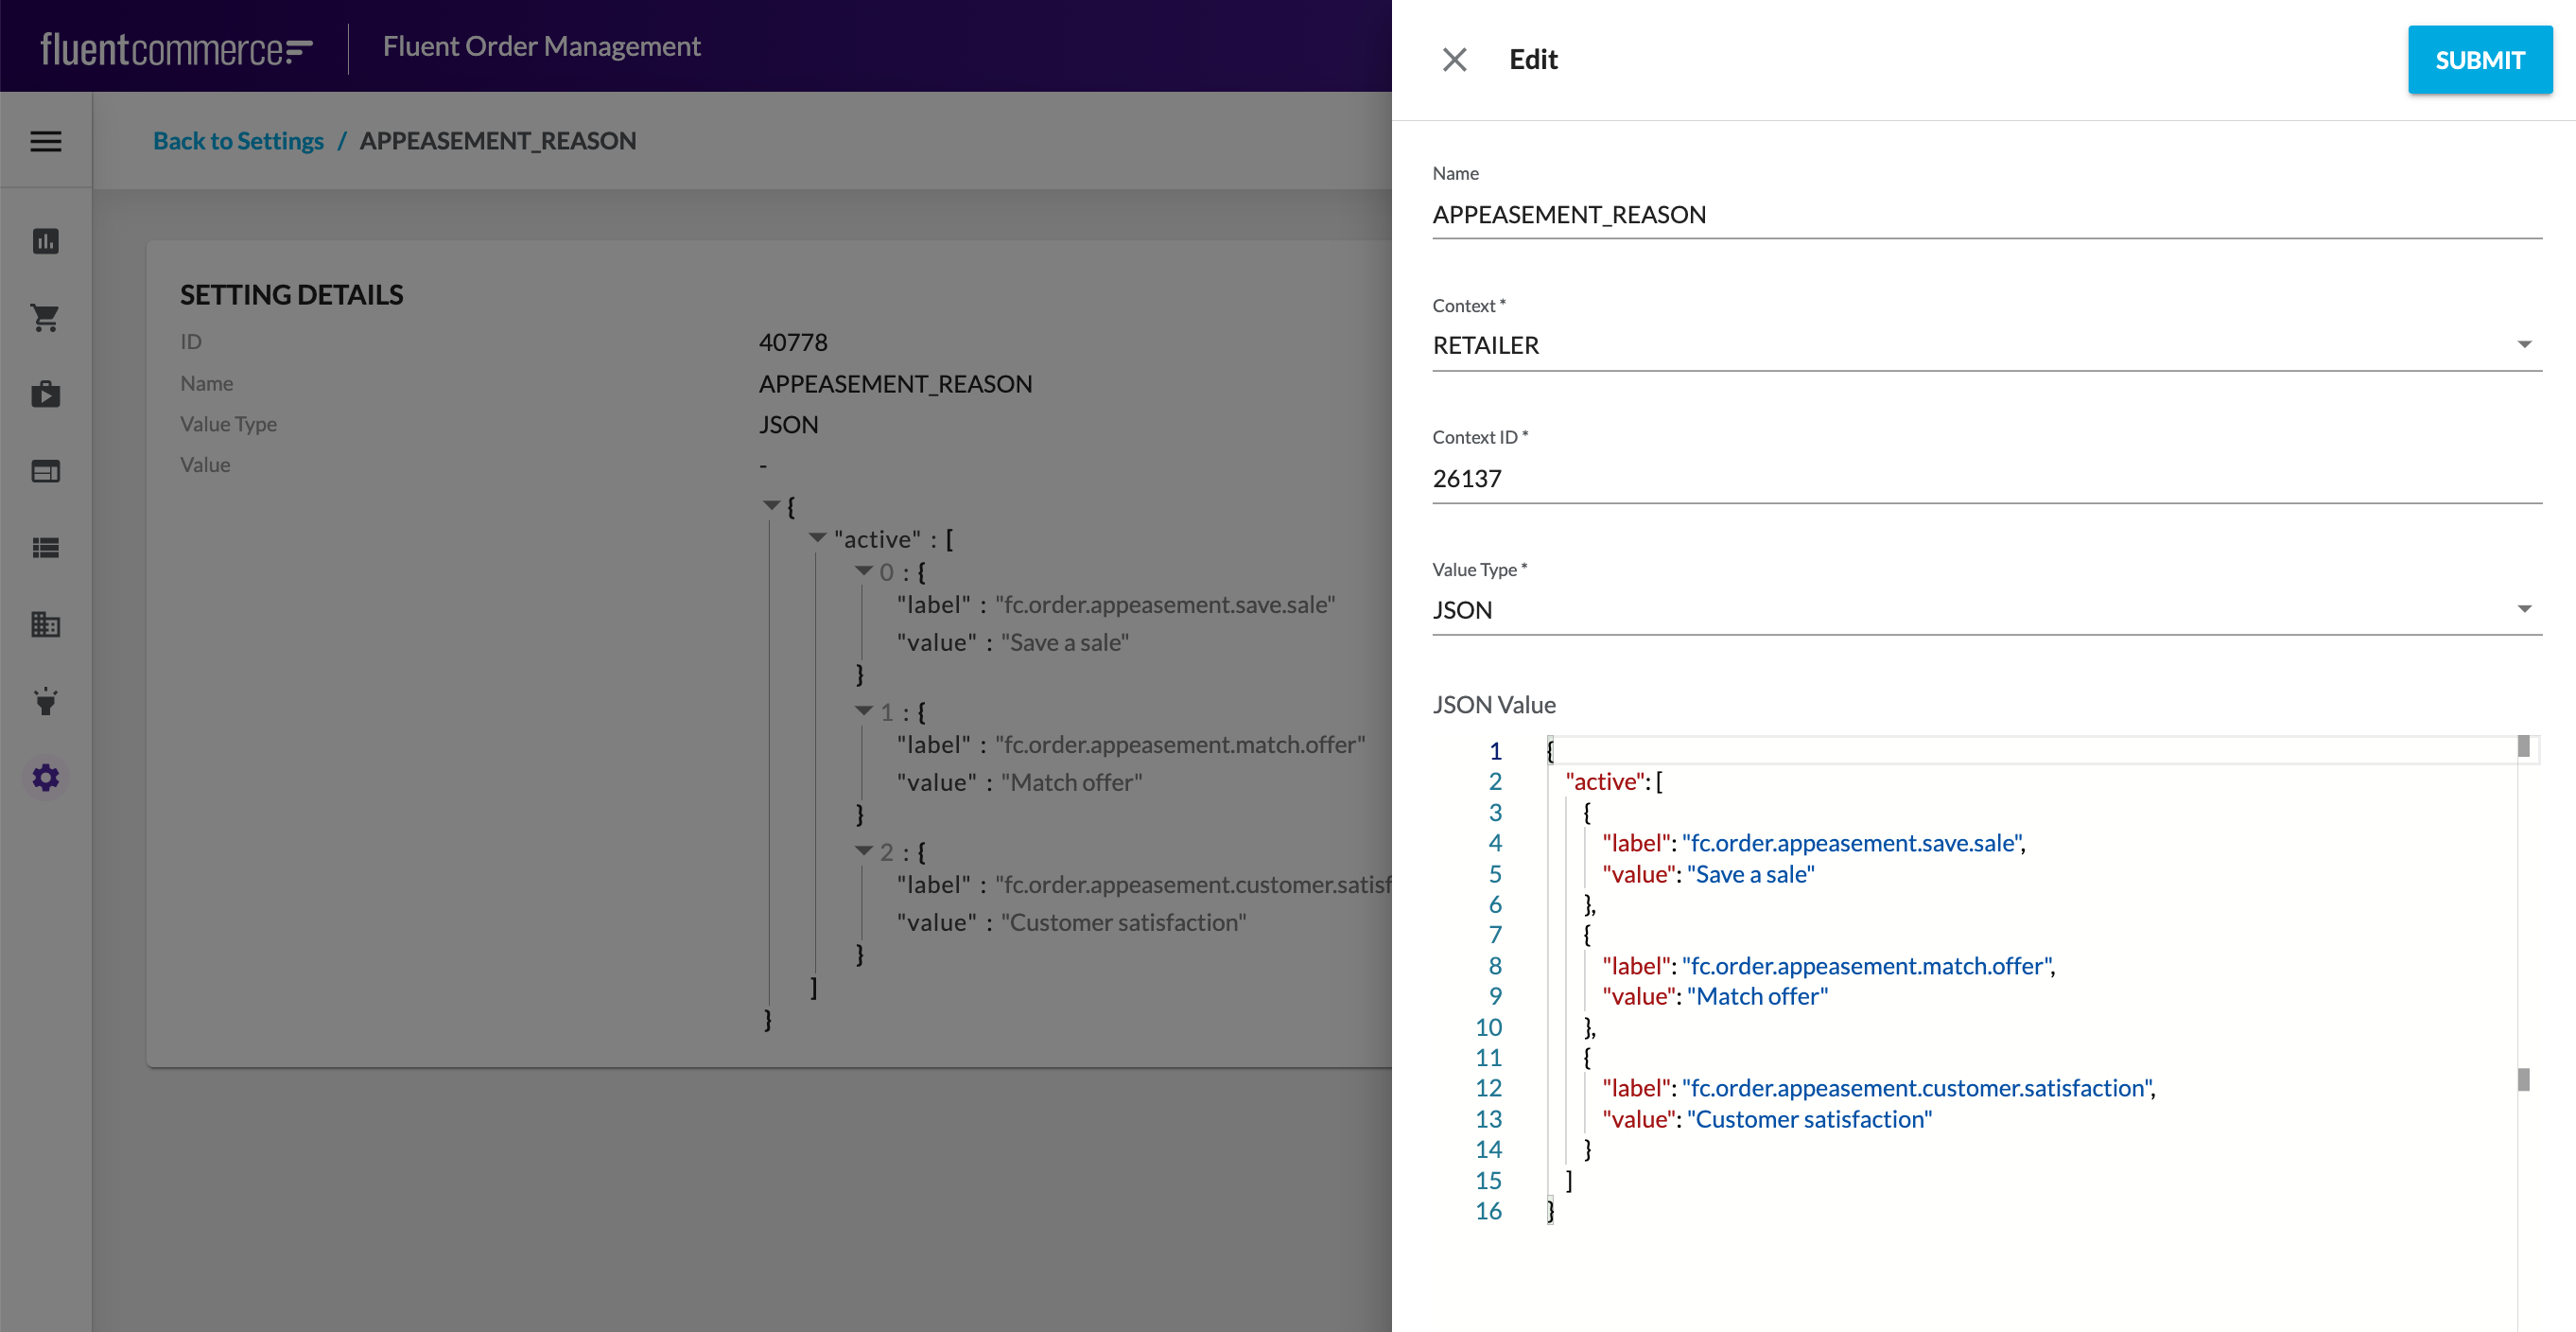Collapse the root JSON object node
The height and width of the screenshot is (1332, 2576).
tap(771, 505)
